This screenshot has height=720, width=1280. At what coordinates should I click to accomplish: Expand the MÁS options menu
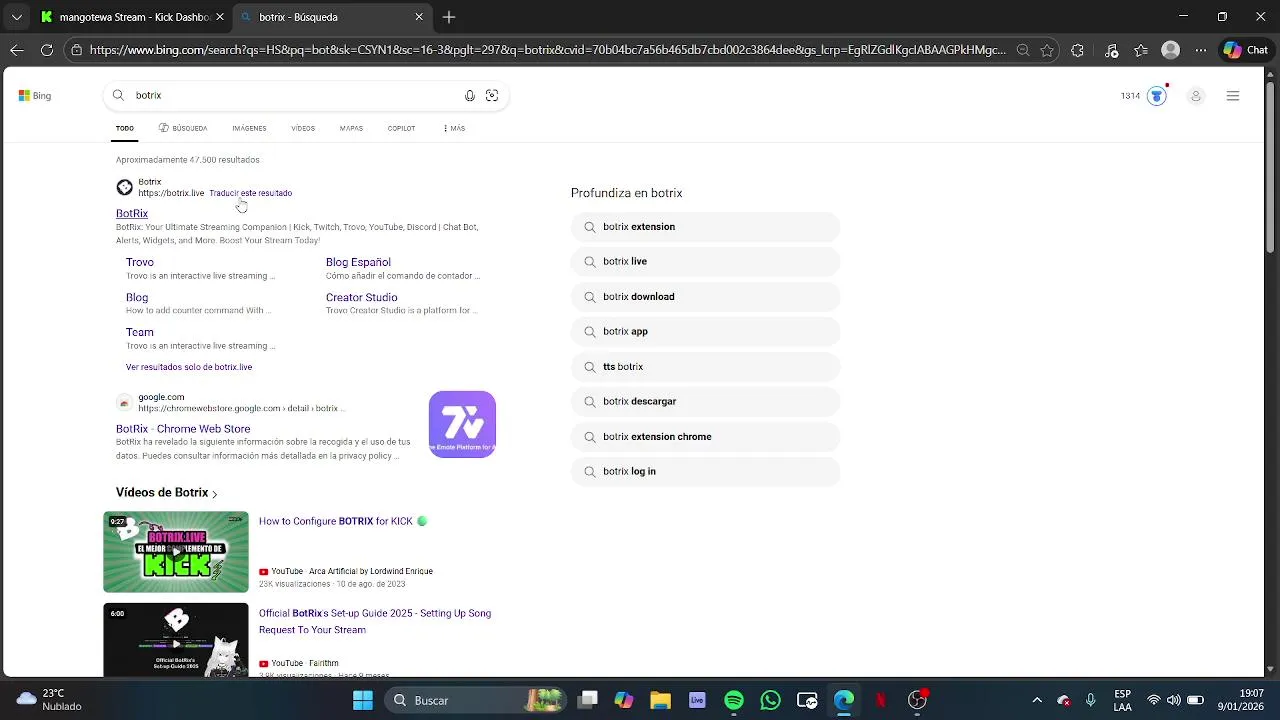click(454, 128)
